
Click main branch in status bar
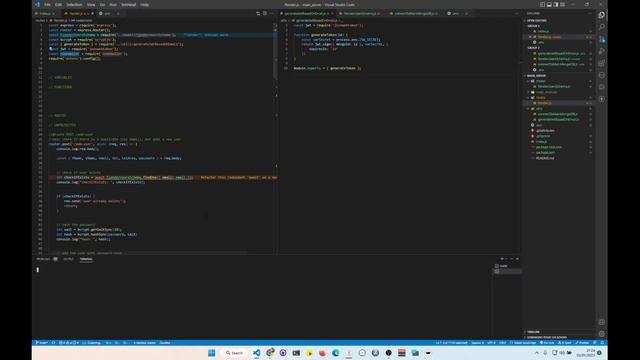coord(41,342)
